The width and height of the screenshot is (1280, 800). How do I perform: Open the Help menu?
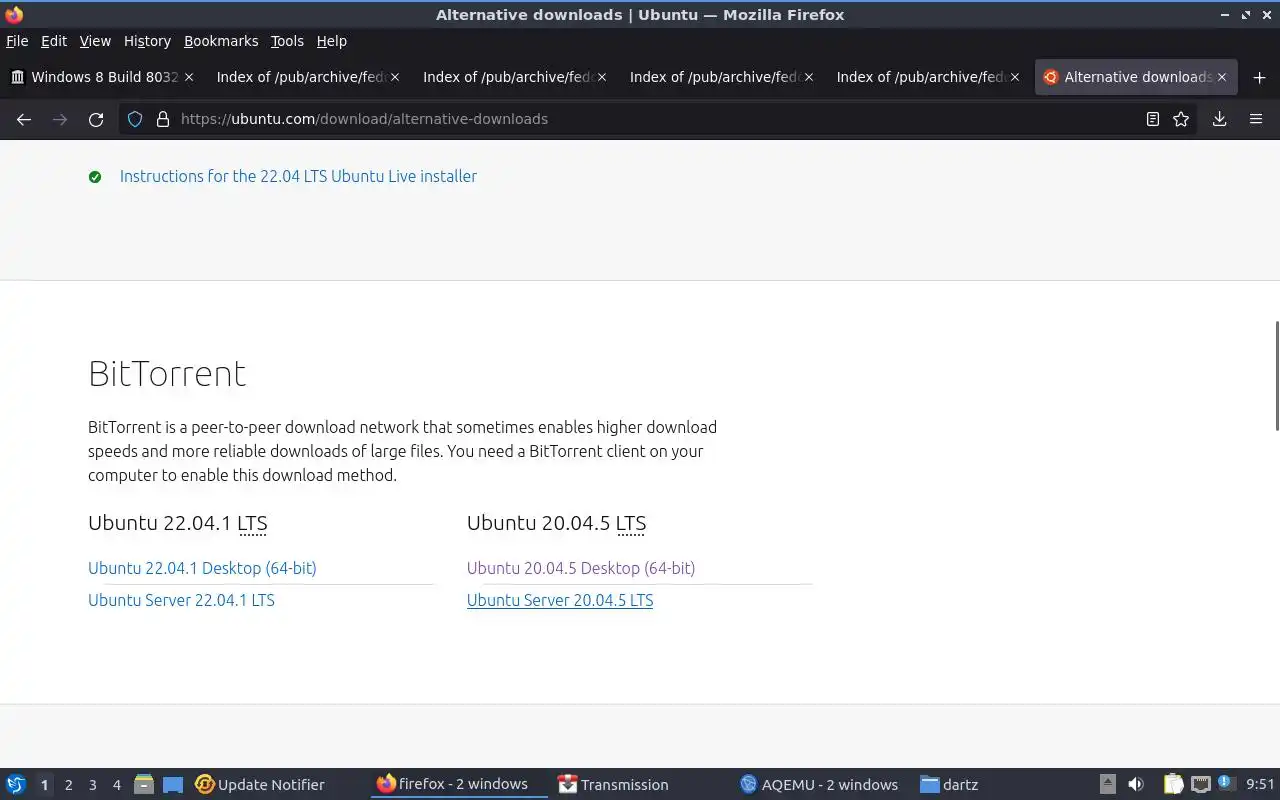pyautogui.click(x=332, y=41)
